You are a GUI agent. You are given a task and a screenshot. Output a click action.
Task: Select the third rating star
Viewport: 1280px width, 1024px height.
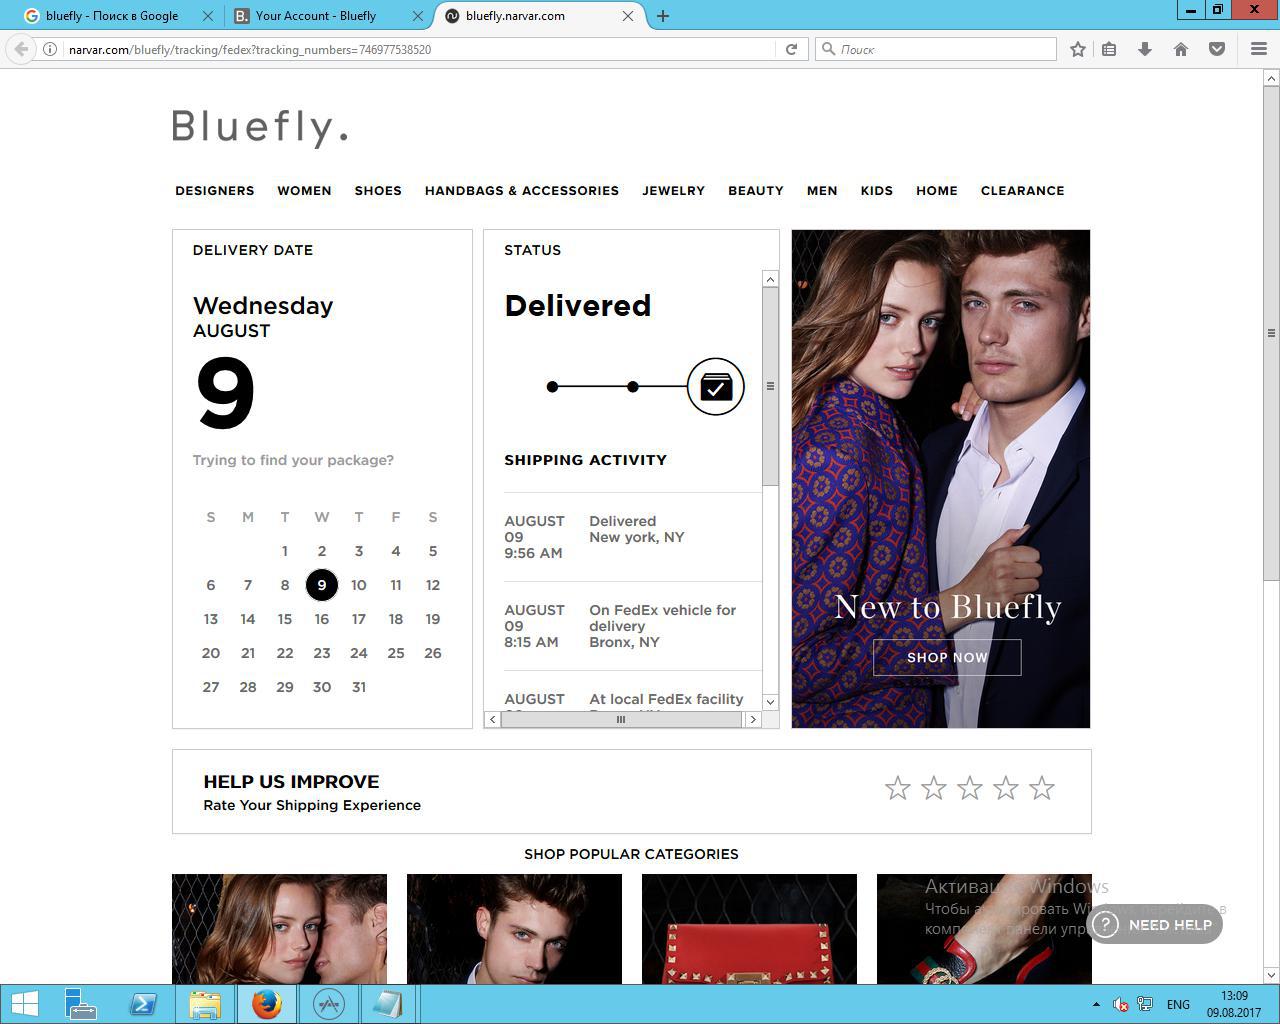coord(970,789)
